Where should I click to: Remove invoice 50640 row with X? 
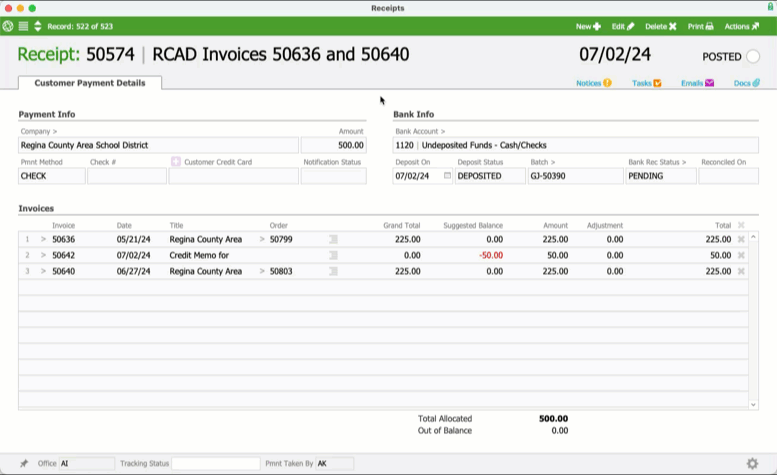[741, 271]
